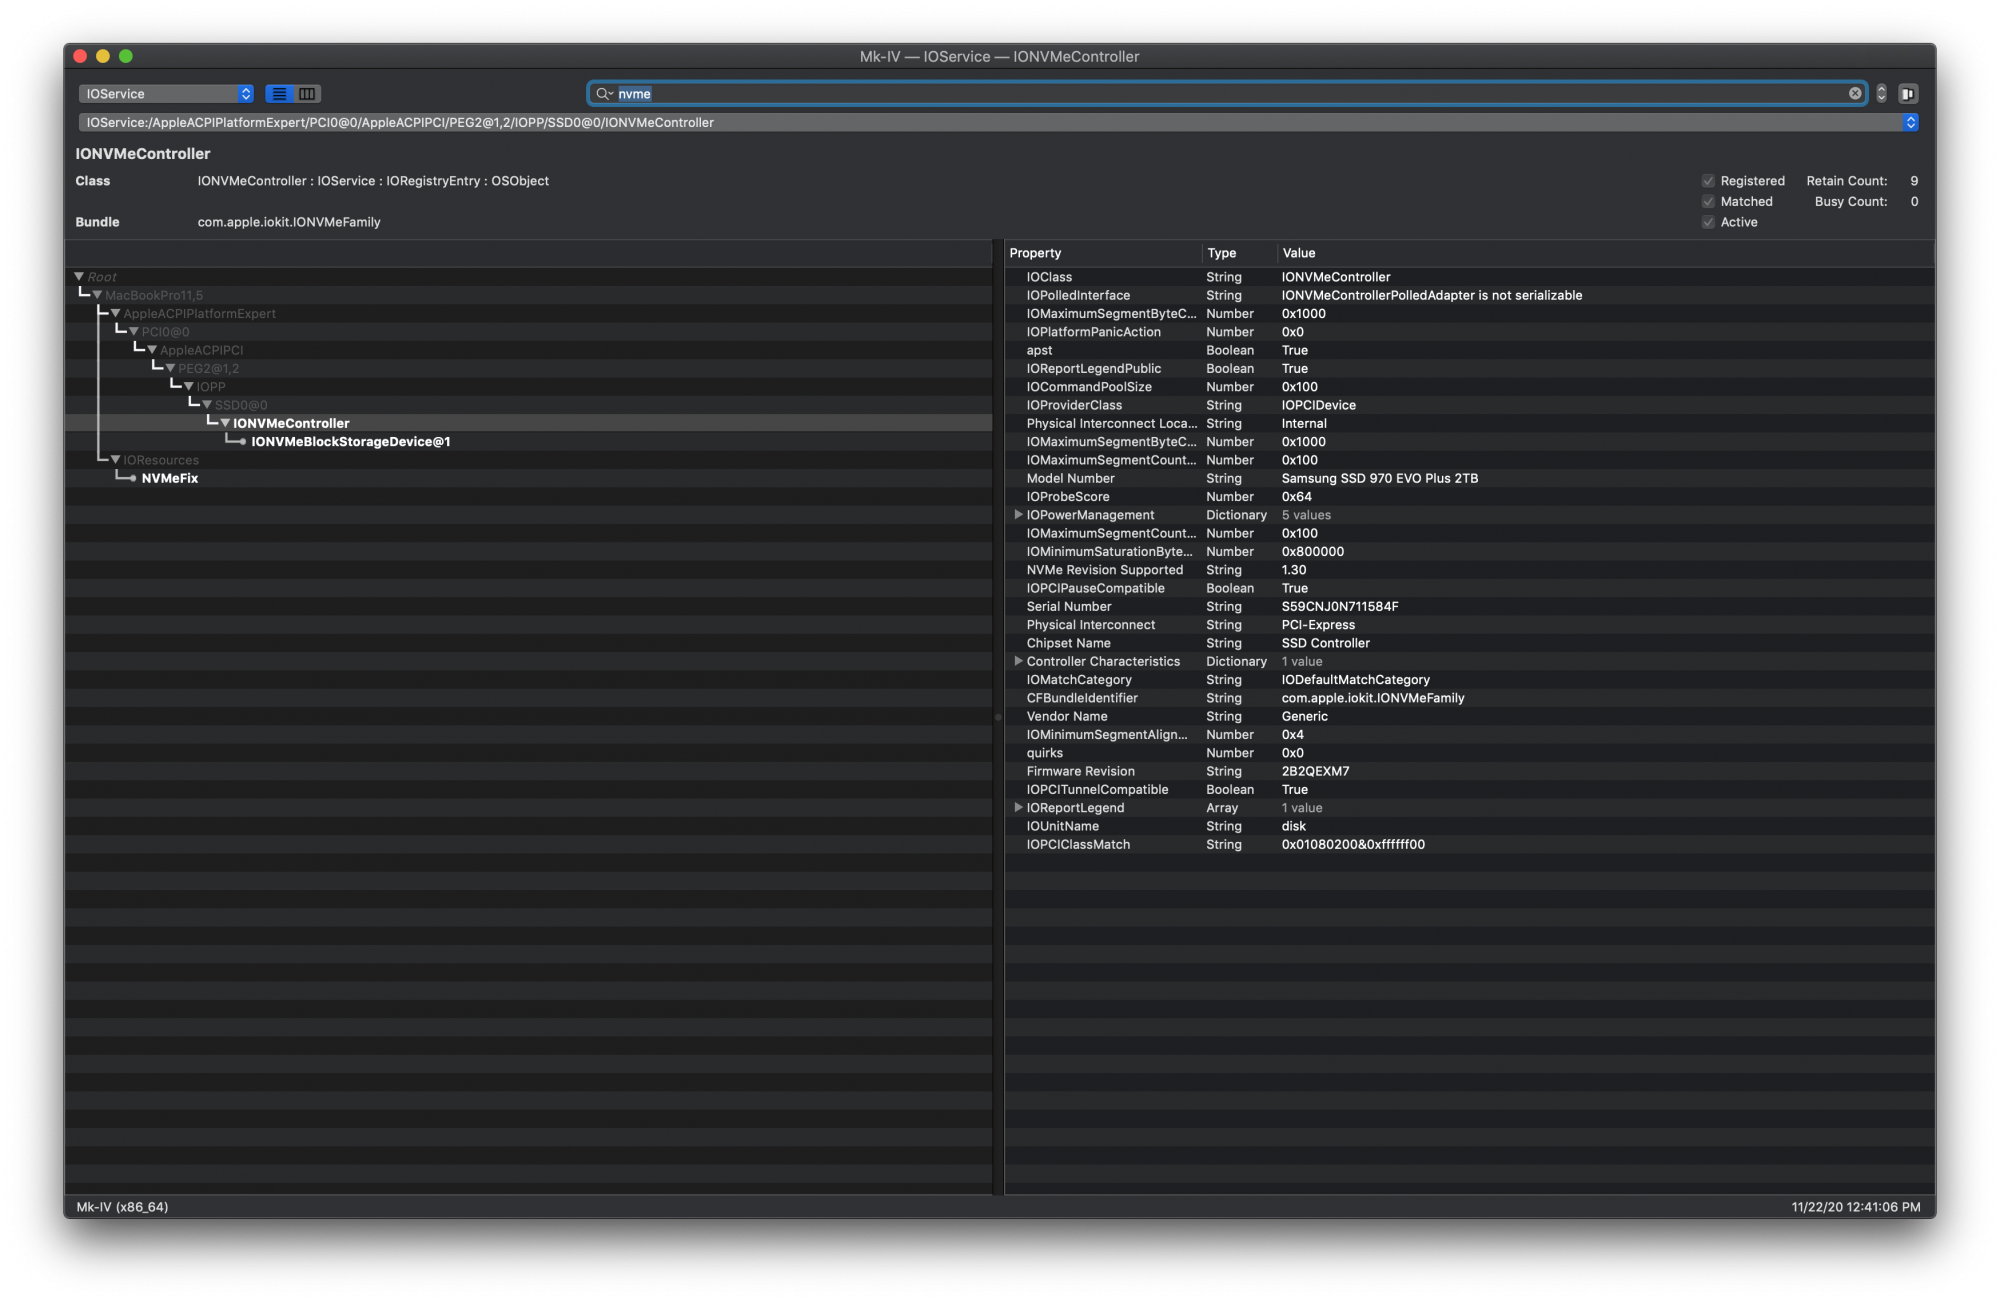The image size is (2000, 1303).
Task: Click in the nvme search field
Action: [1200, 94]
